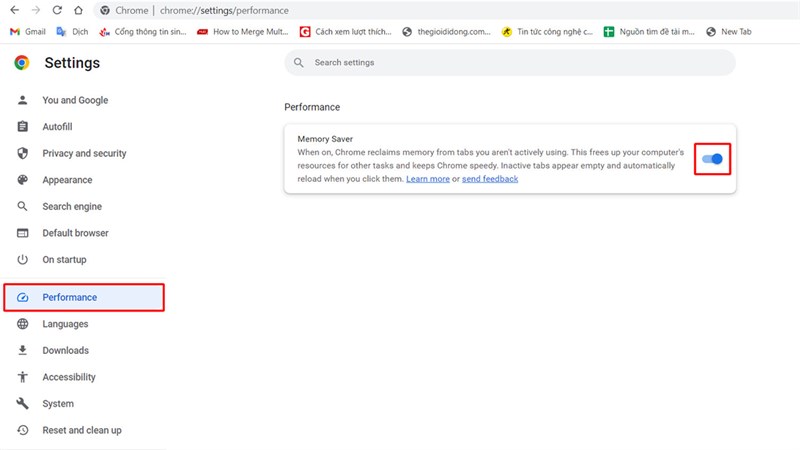Reload the page with the refresh icon

tap(57, 10)
